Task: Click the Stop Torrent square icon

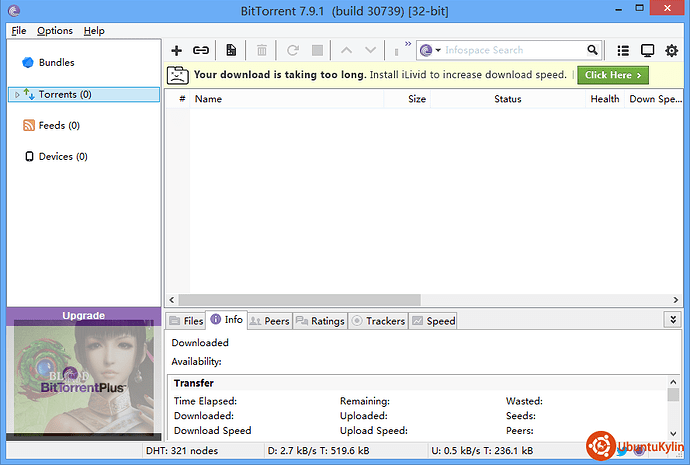Action: [x=317, y=51]
